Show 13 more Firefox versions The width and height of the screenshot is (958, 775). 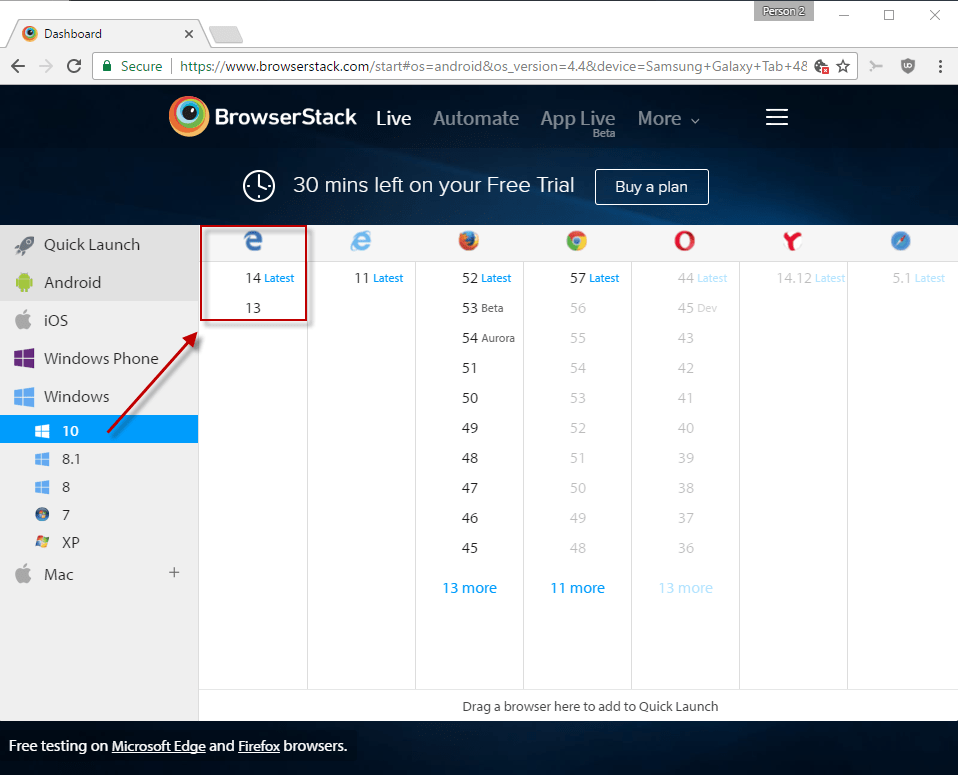[x=469, y=588]
